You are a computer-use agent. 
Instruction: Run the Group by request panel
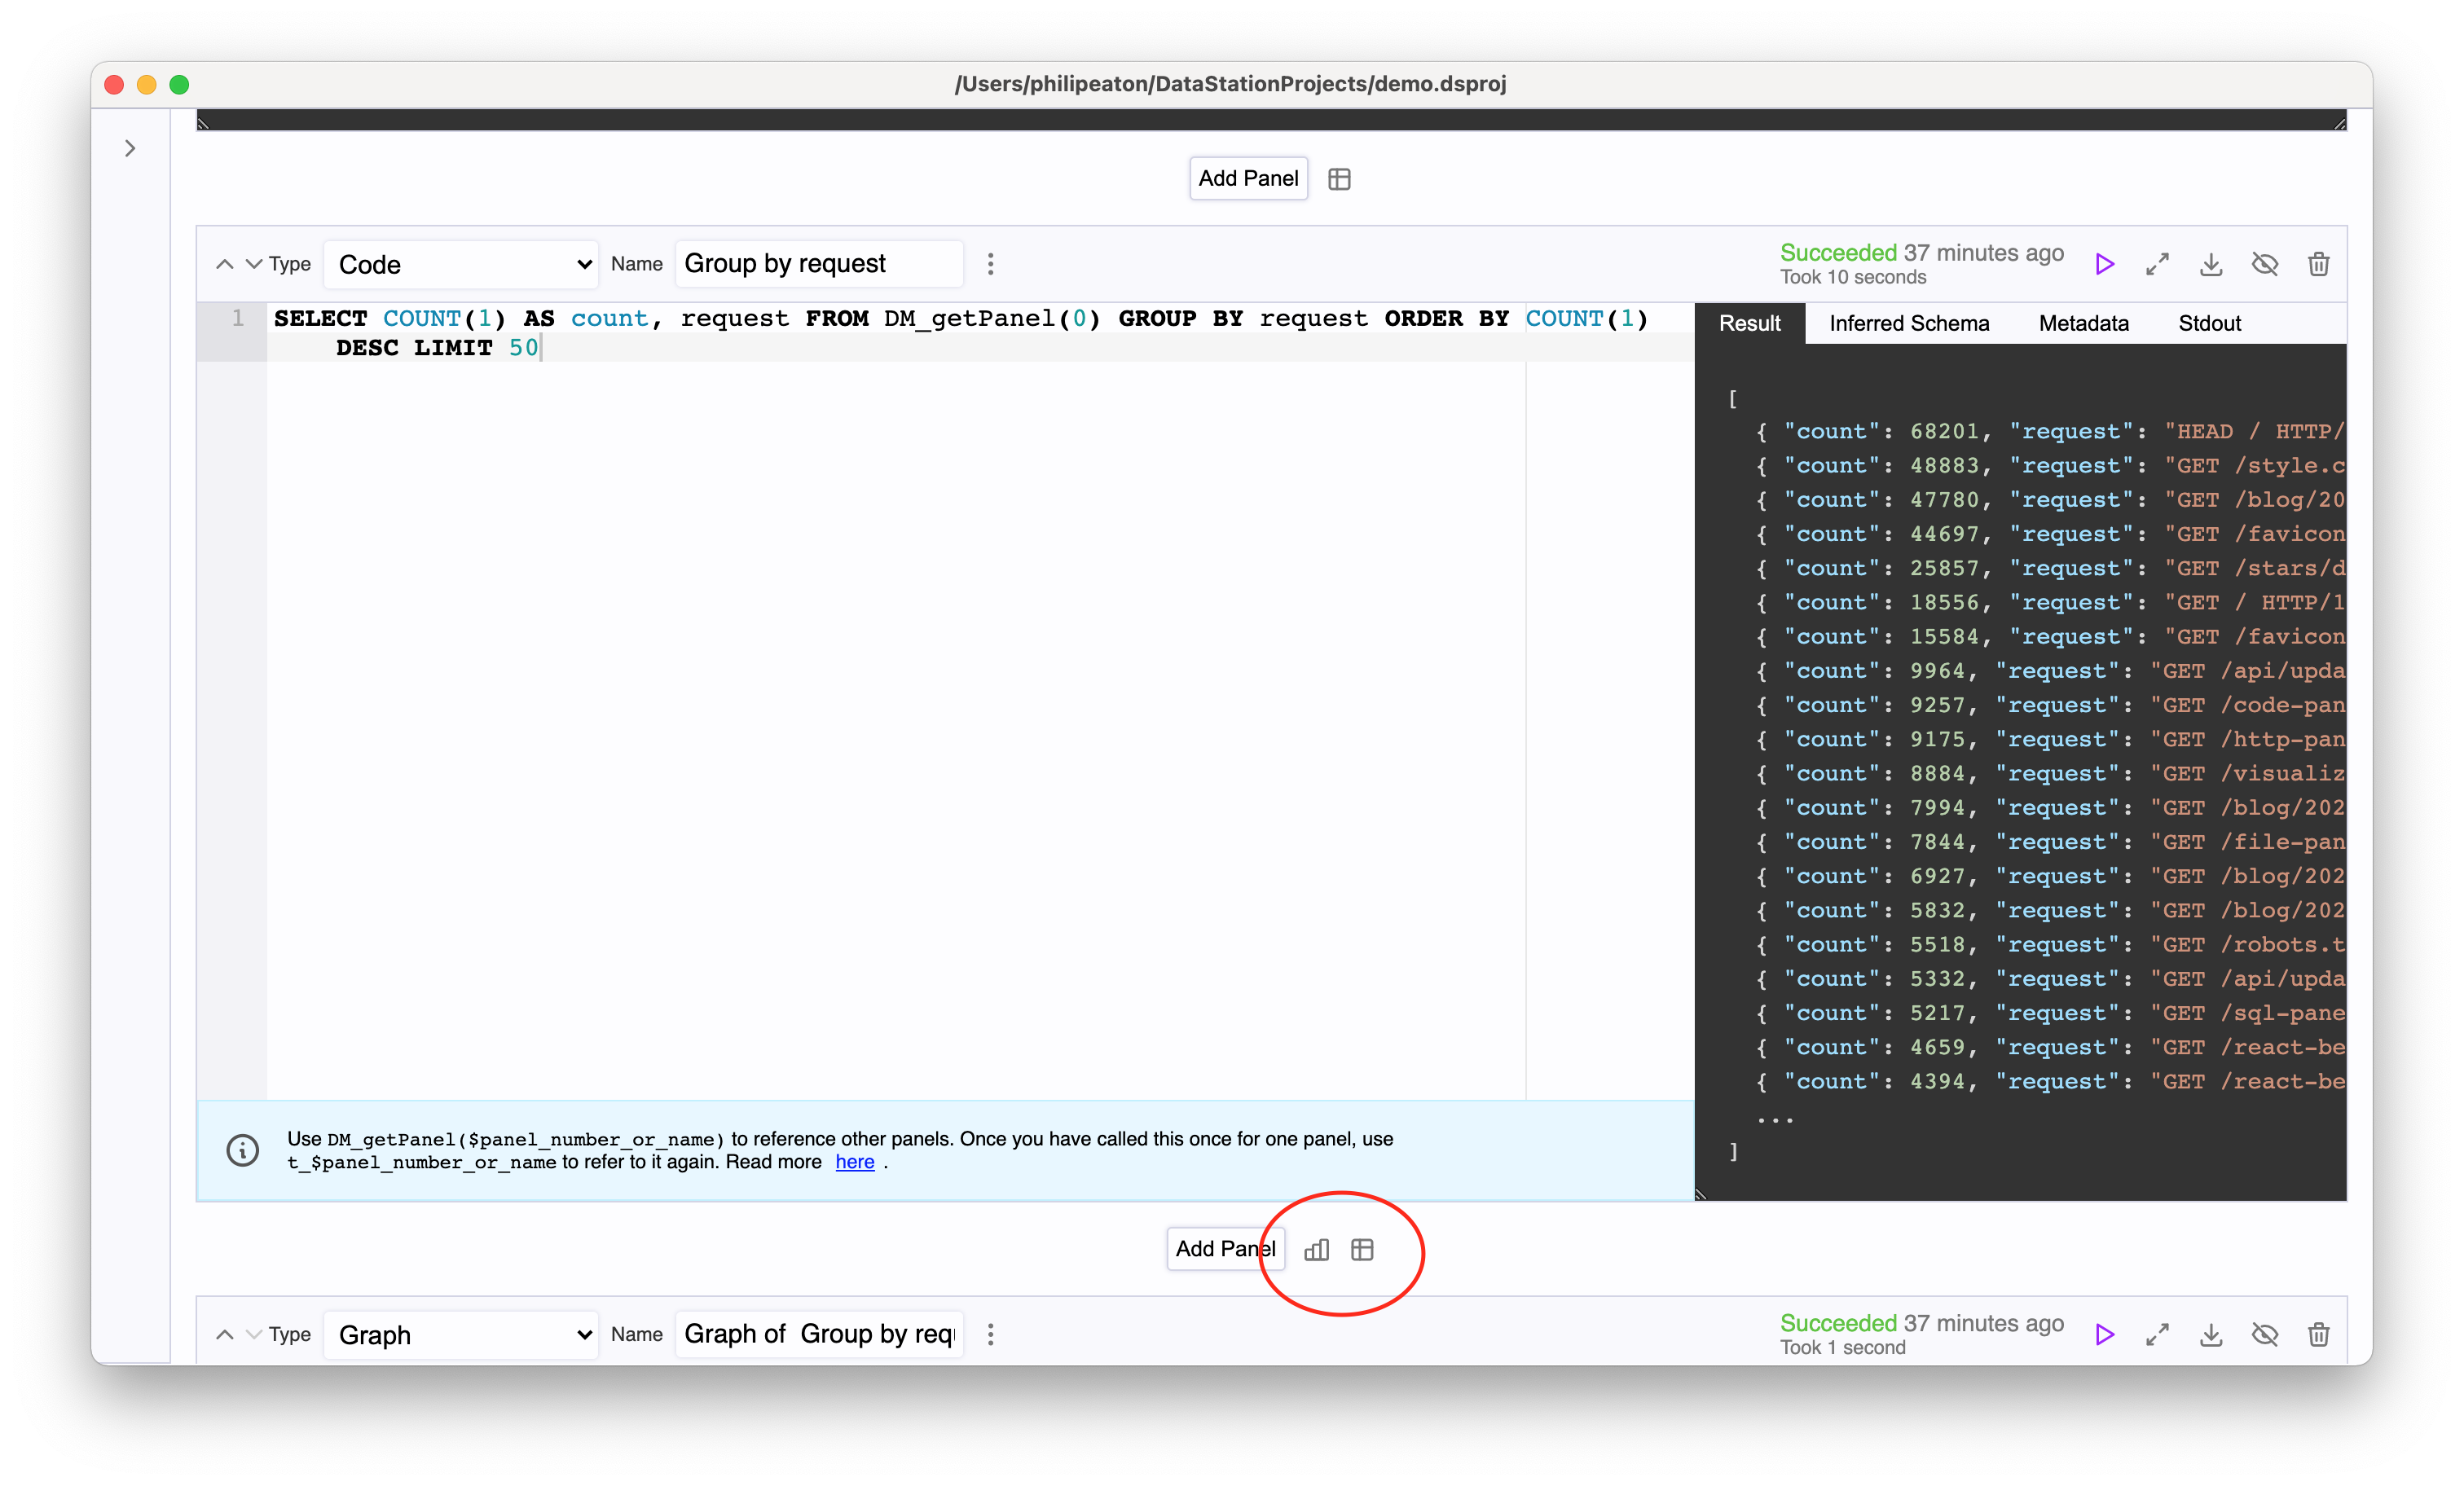[2105, 264]
